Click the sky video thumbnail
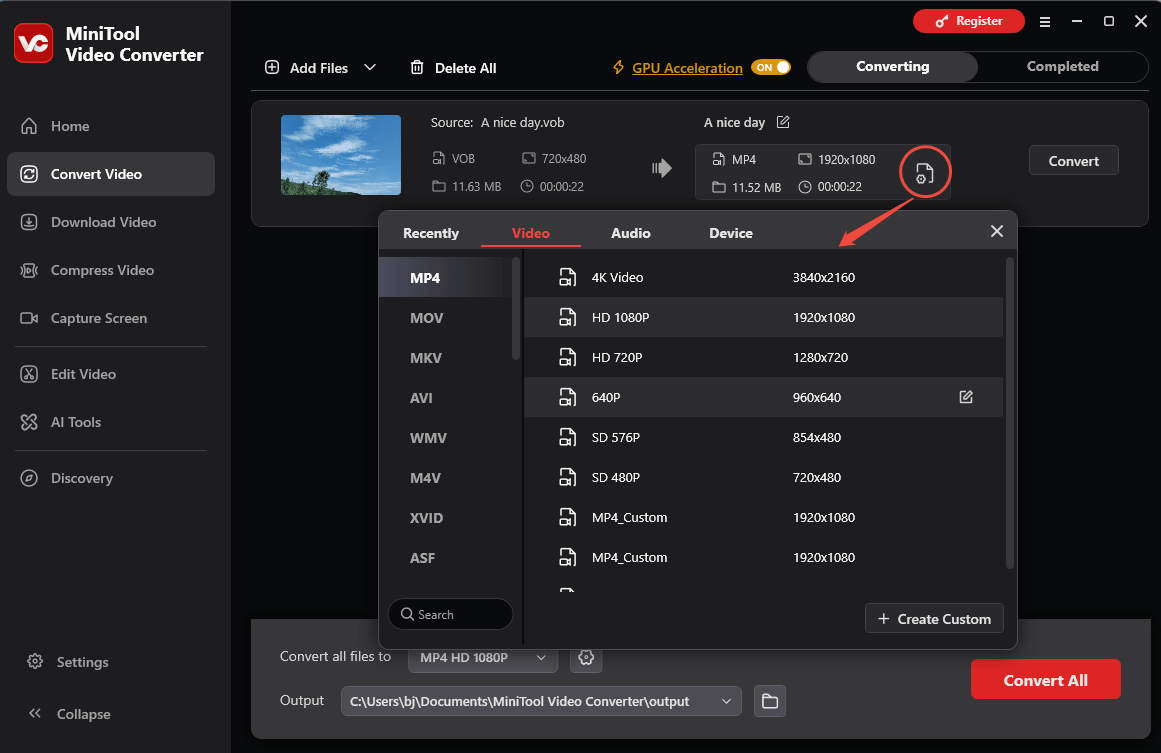Viewport: 1161px width, 753px height. (341, 155)
